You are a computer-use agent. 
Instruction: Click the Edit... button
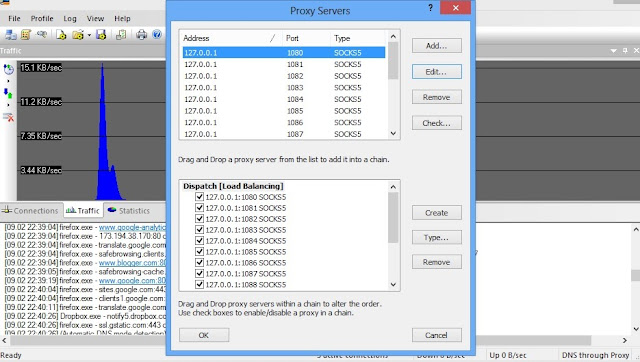(x=436, y=72)
